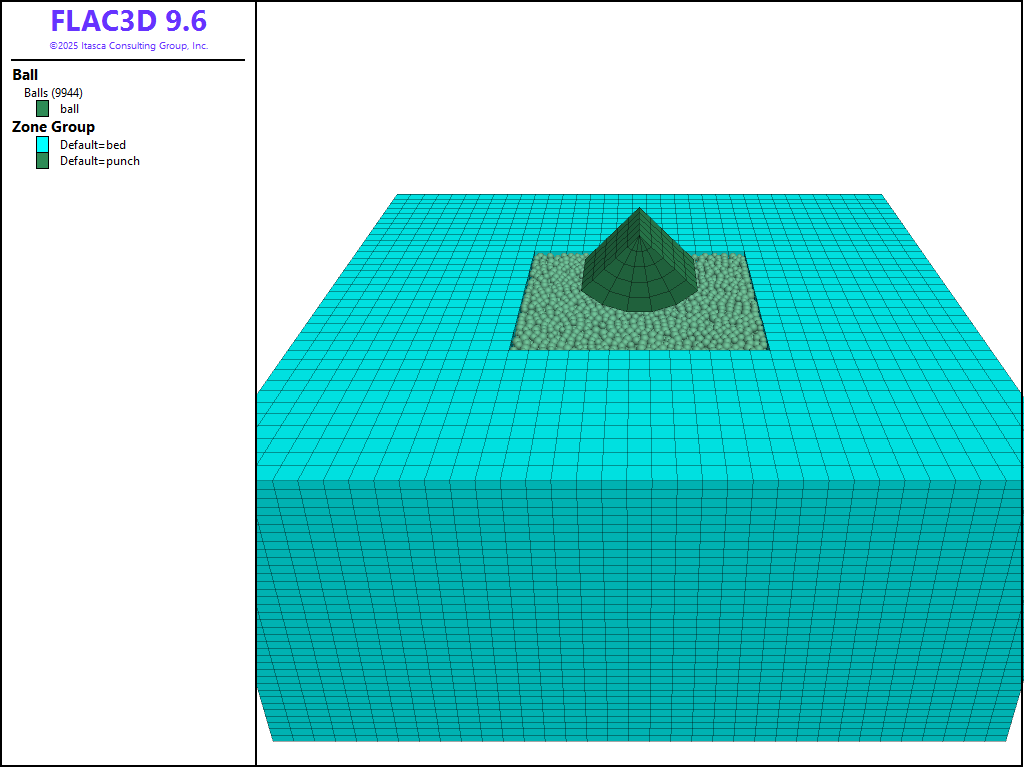Click the Itasca Consulting Group copyright line
Viewport: 1024px width, 768px height.
128,46
